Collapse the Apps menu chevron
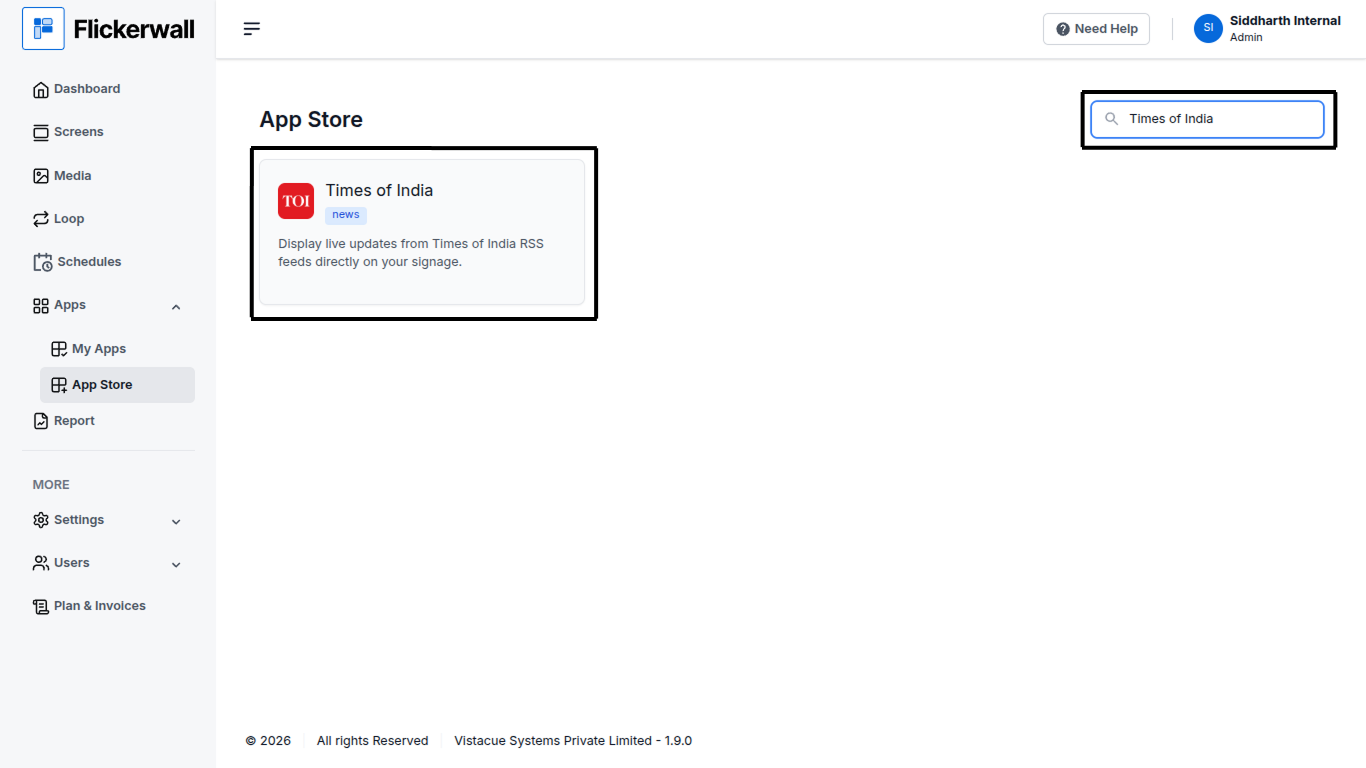Viewport: 1366px width, 768px height. [x=176, y=307]
